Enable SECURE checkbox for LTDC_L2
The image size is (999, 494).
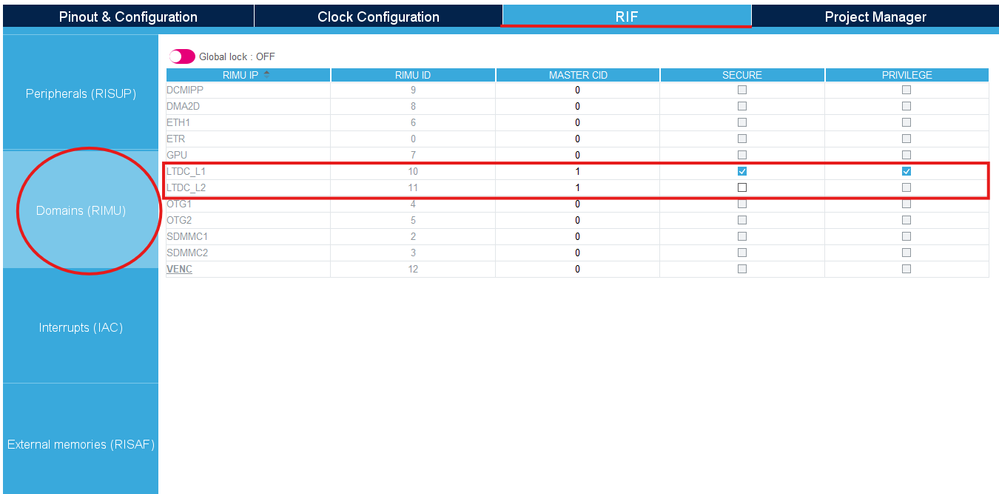[x=742, y=187]
